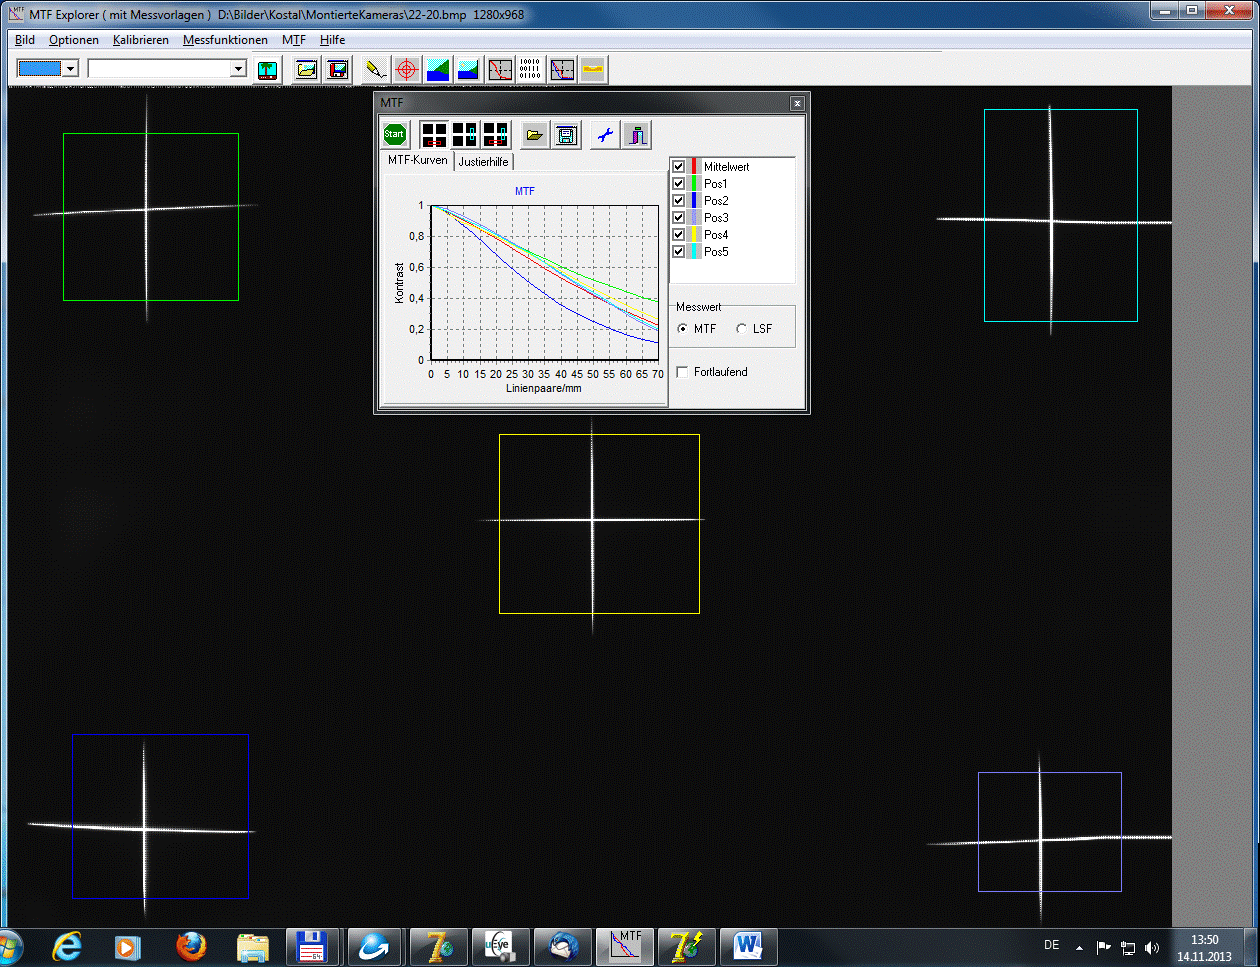Open the blue color dropdown arrow

(71, 68)
